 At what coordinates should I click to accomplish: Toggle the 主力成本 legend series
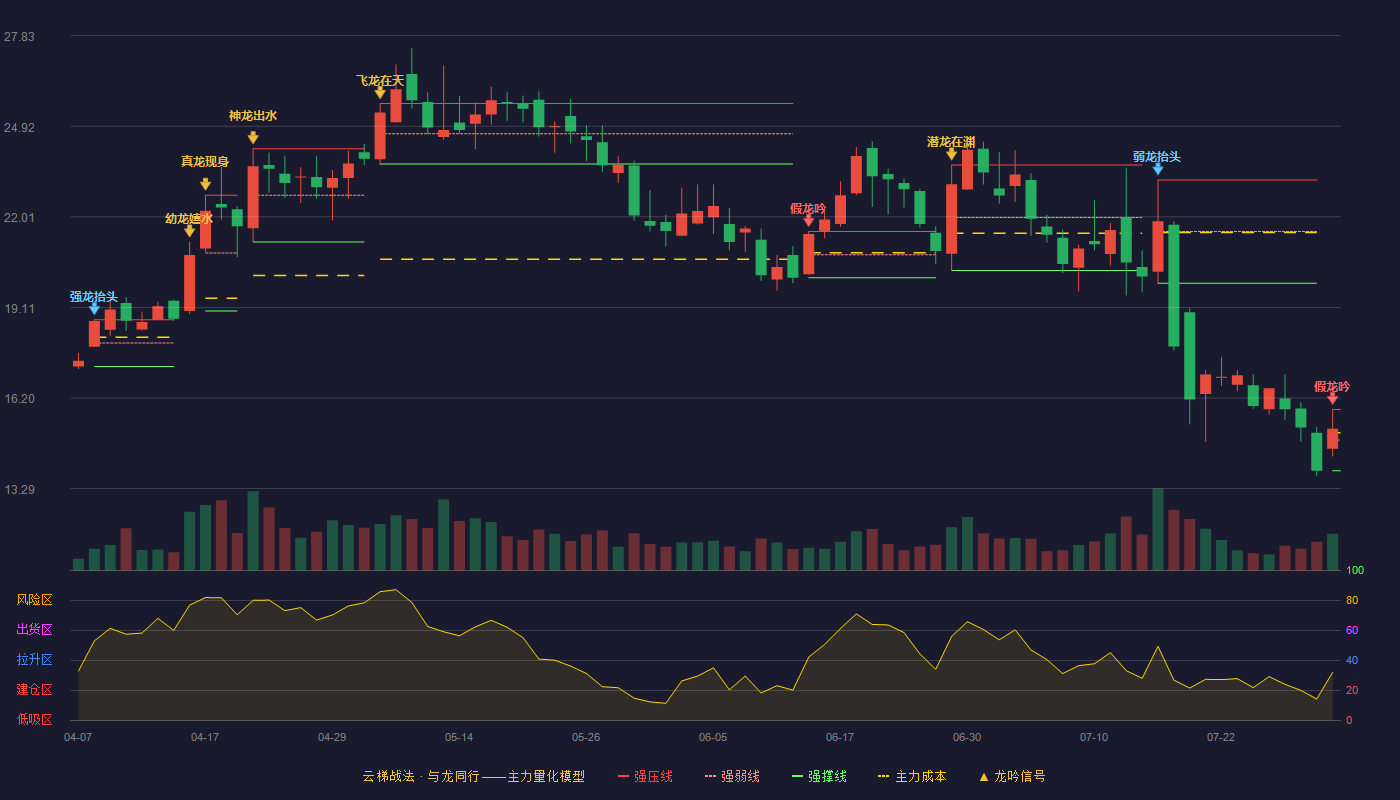pyautogui.click(x=911, y=776)
